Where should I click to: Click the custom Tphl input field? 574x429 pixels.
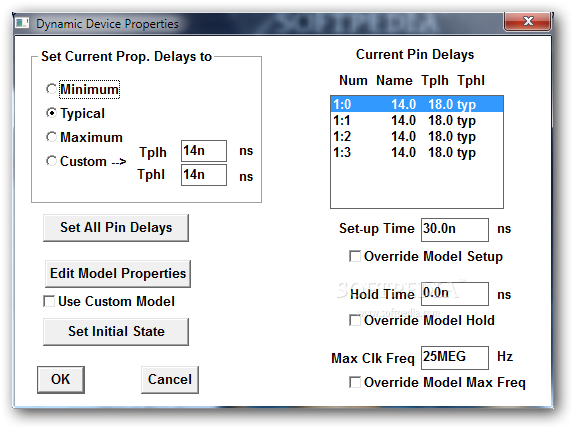pyautogui.click(x=204, y=175)
